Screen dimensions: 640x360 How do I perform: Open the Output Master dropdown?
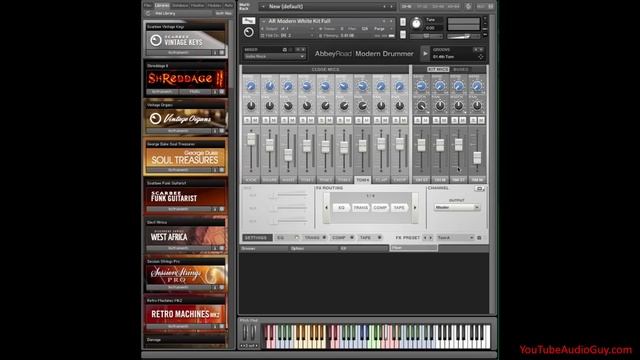pos(456,207)
